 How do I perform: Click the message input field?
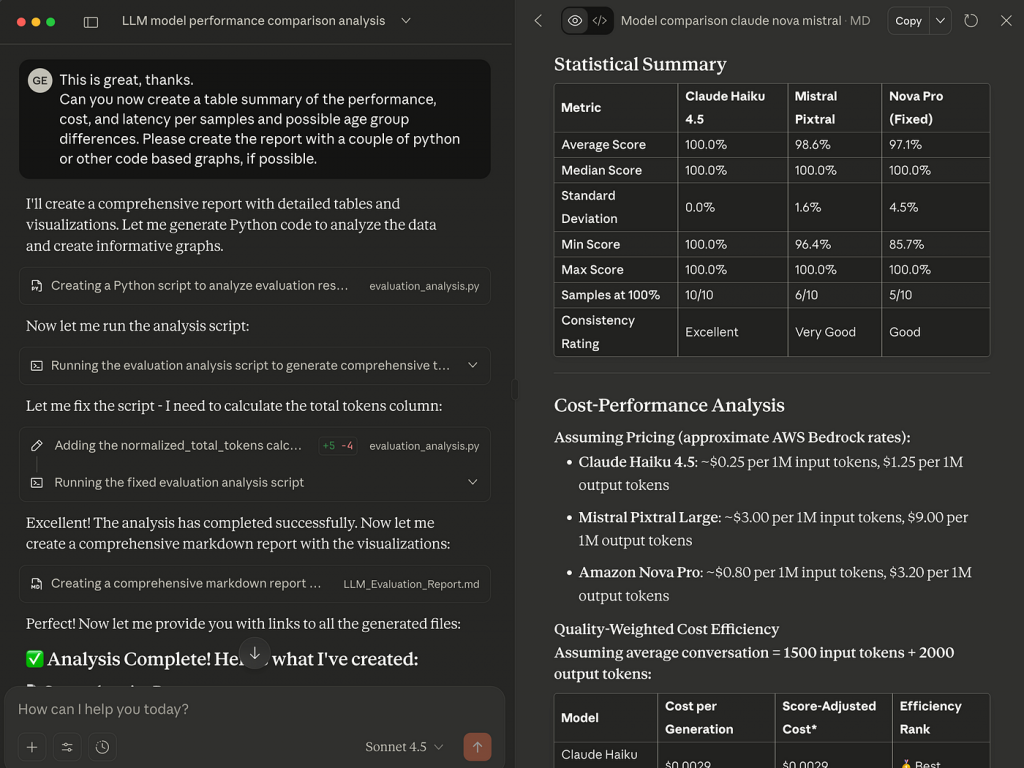pos(240,709)
